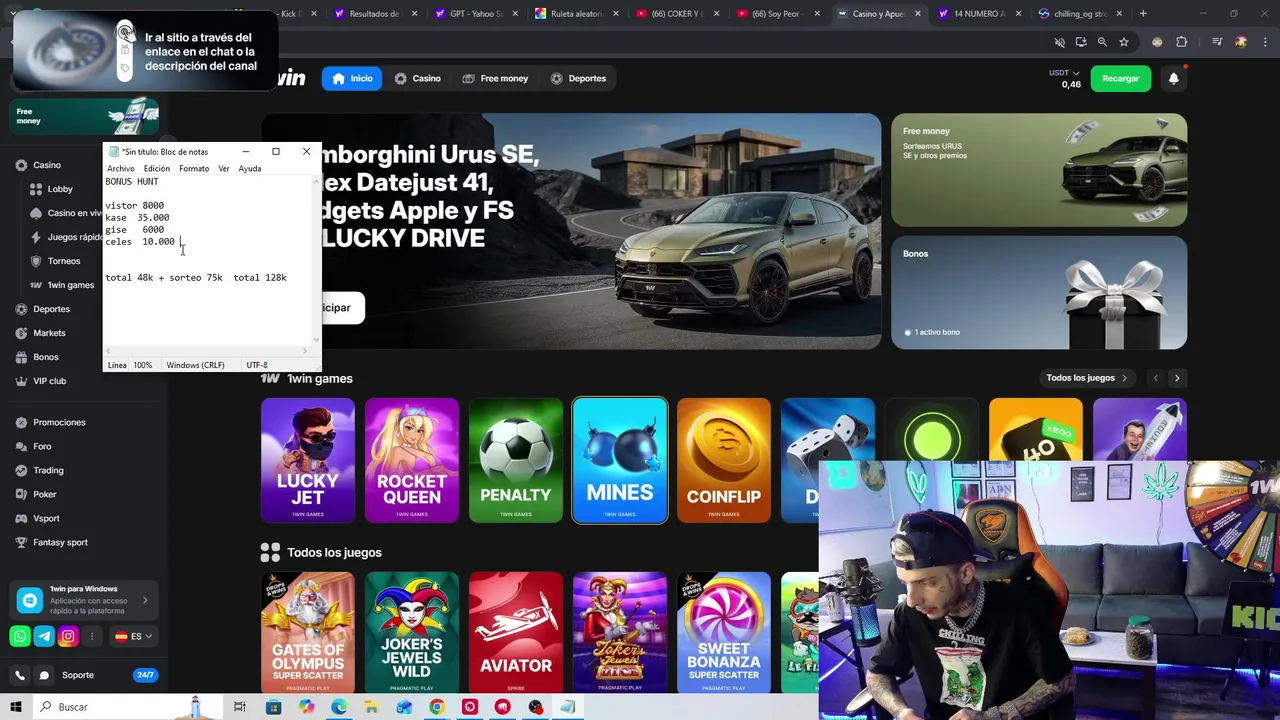The image size is (1280, 720).
Task: Open the notifications bell
Action: [x=1173, y=78]
